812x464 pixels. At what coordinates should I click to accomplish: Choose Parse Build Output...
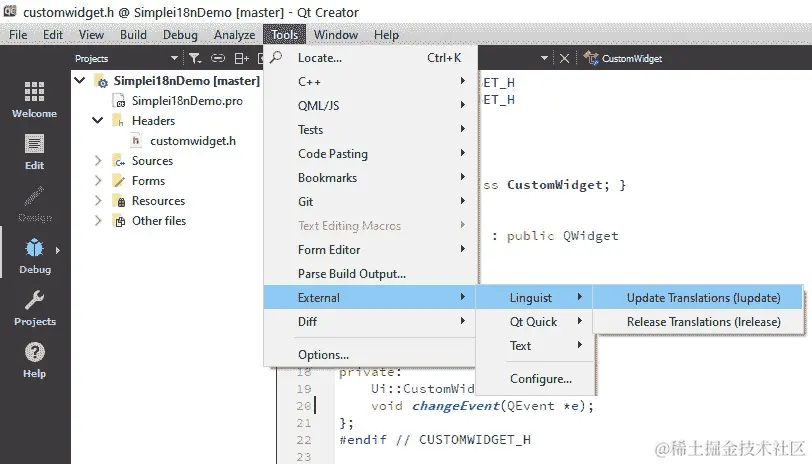370,273
